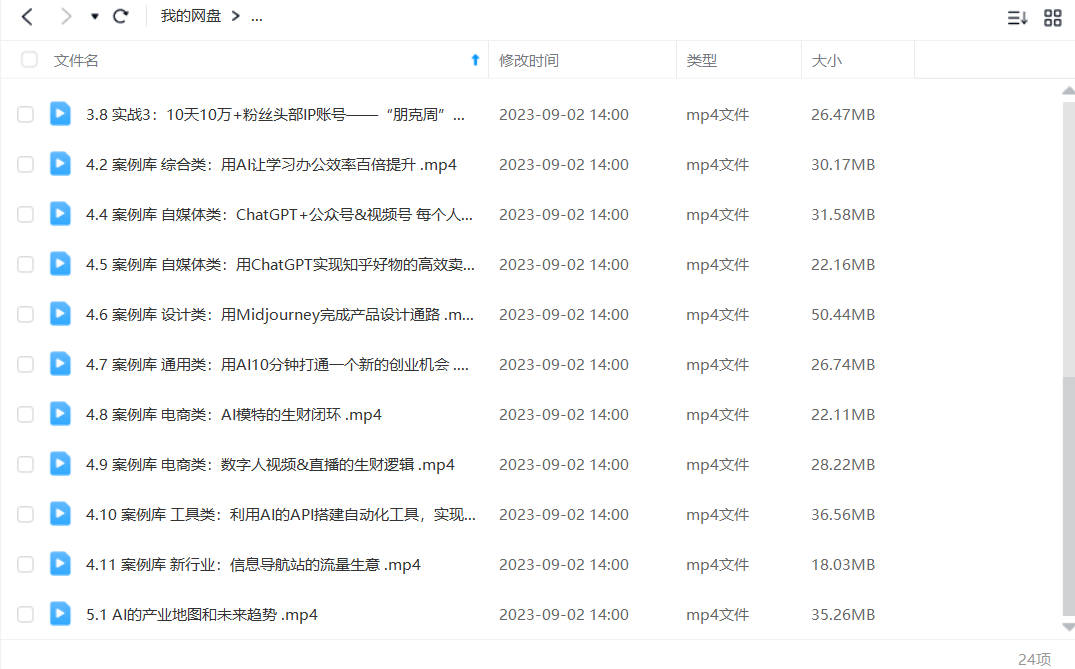1075x669 pixels.
Task: Select 5.1 AI的产业地图和未来趋势 file name
Action: [202, 615]
